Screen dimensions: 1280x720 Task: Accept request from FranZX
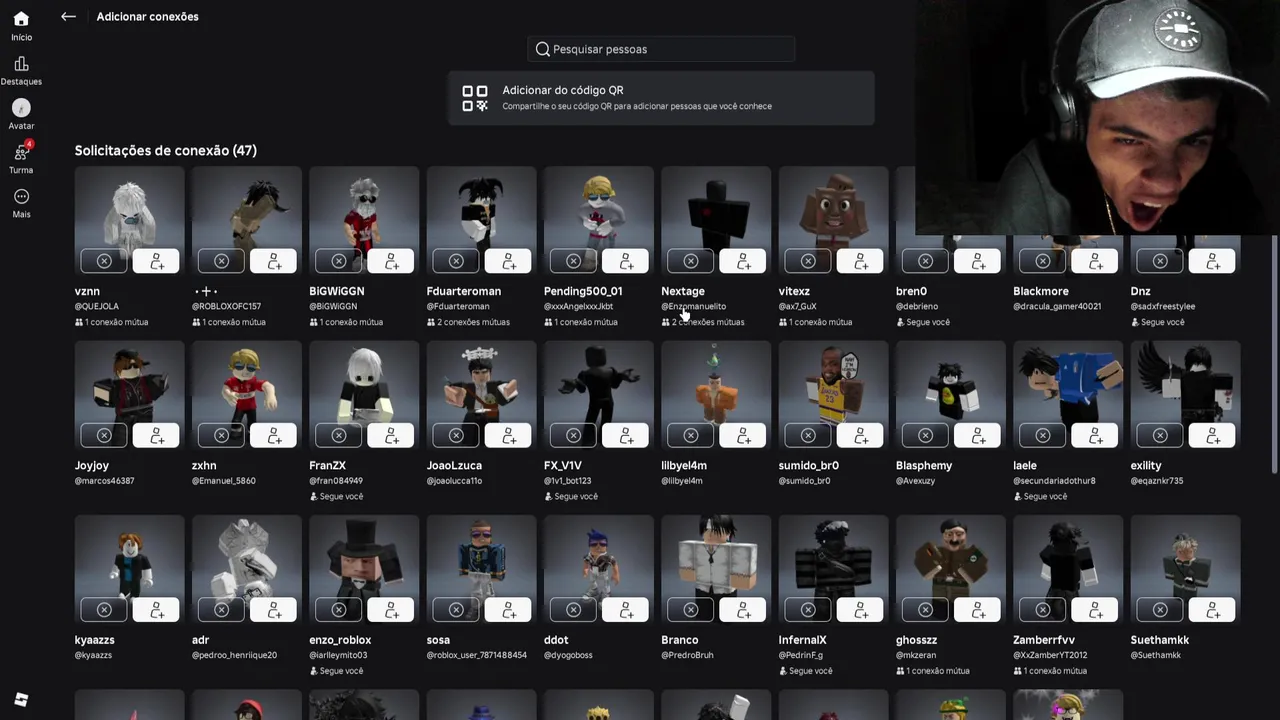pos(391,435)
